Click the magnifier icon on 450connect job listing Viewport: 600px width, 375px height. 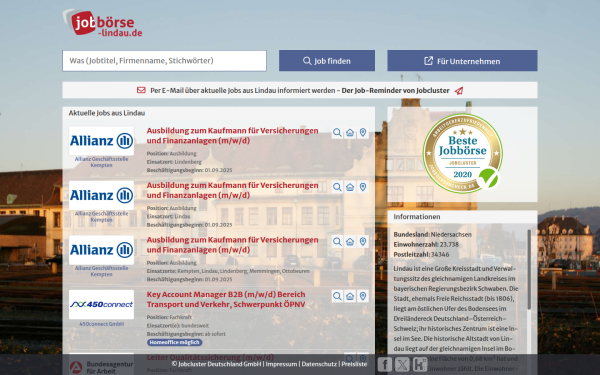click(337, 296)
